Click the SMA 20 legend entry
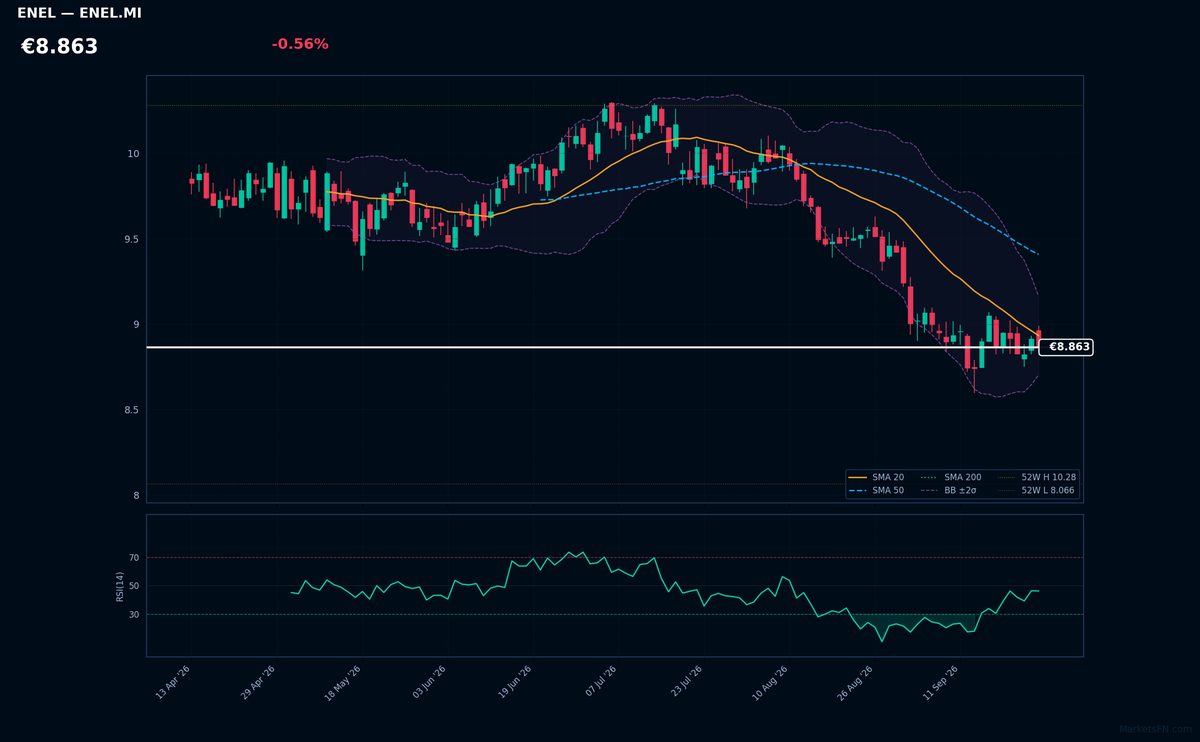Viewport: 1200px width, 742px height. (877, 478)
